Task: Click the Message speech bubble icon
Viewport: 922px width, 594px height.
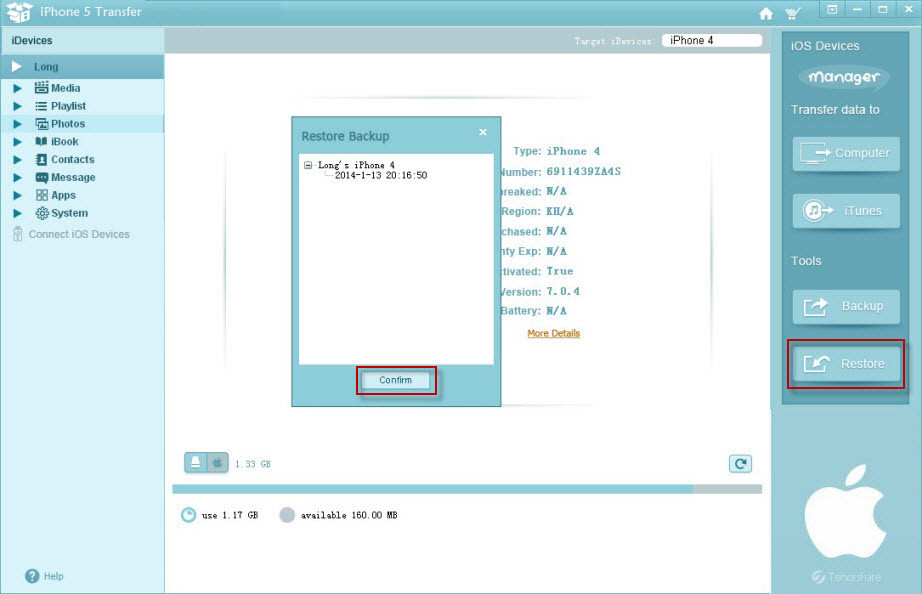Action: (x=41, y=177)
